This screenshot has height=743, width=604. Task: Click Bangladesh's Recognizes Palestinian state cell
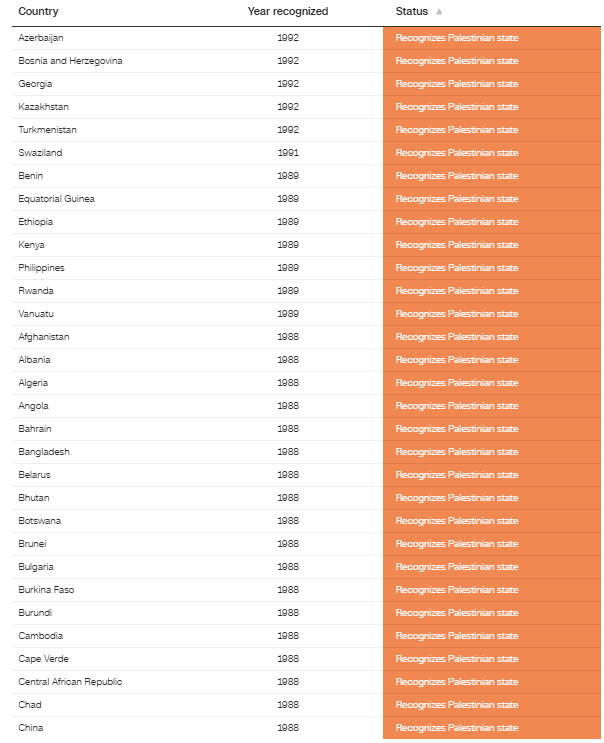(x=492, y=452)
